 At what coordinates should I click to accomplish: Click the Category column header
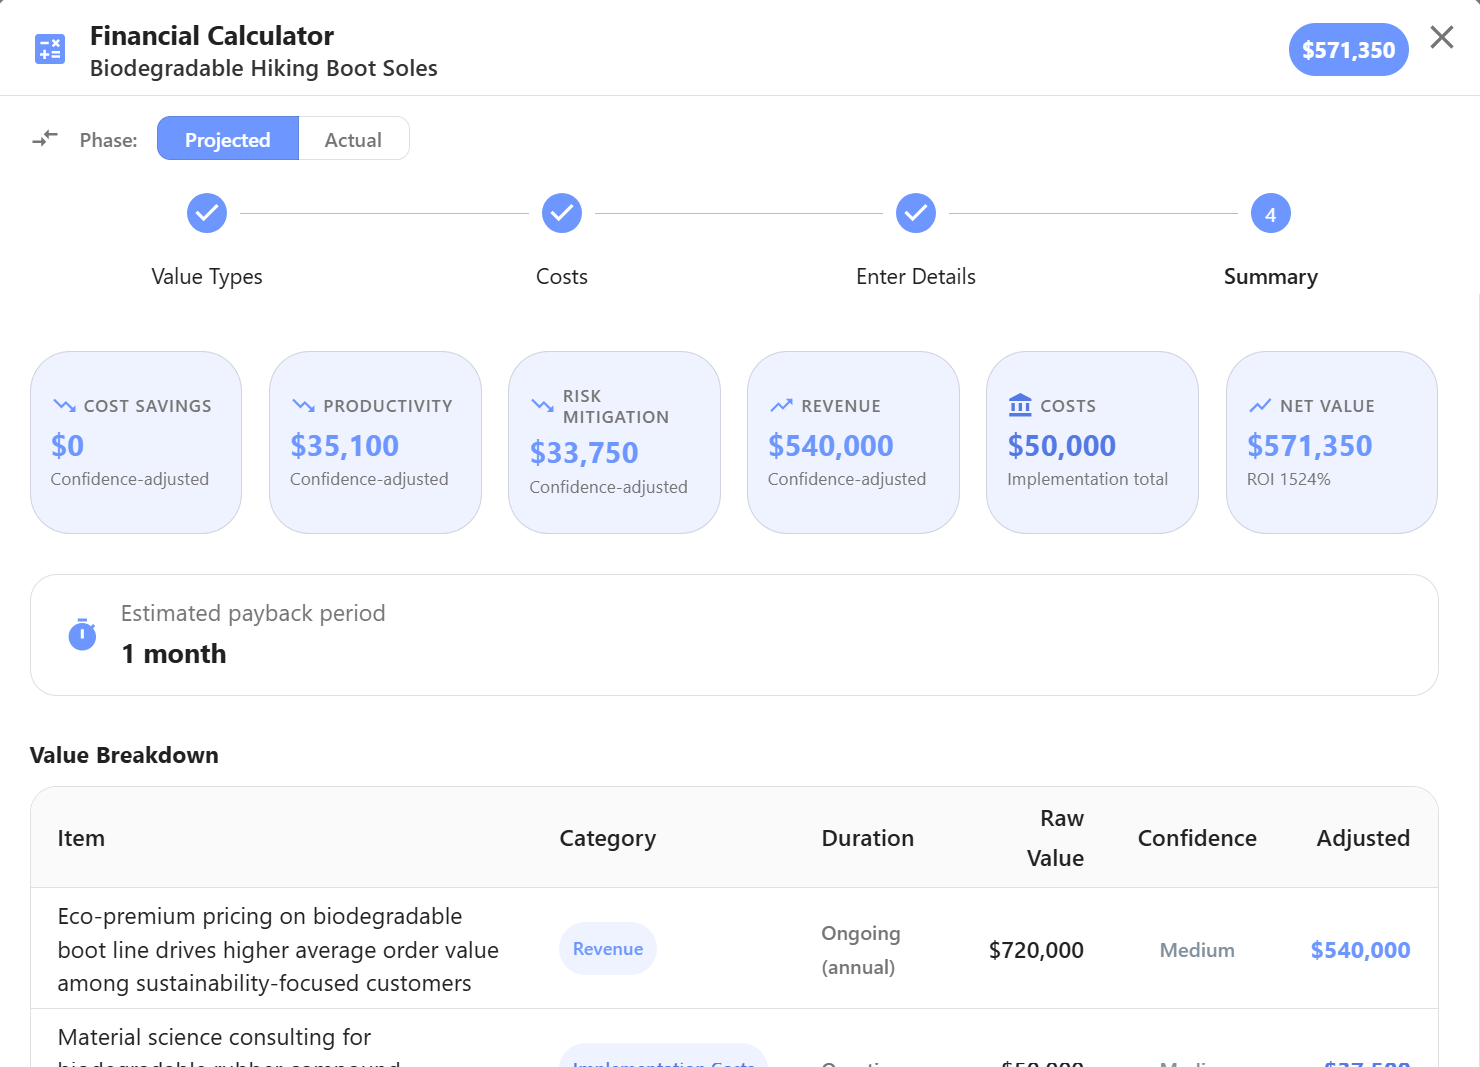point(608,838)
